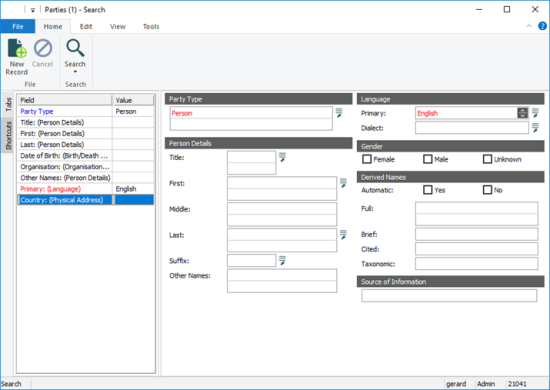Screen dimensions: 550x390
Task: Check the Unknown gender checkbox
Action: point(487,159)
